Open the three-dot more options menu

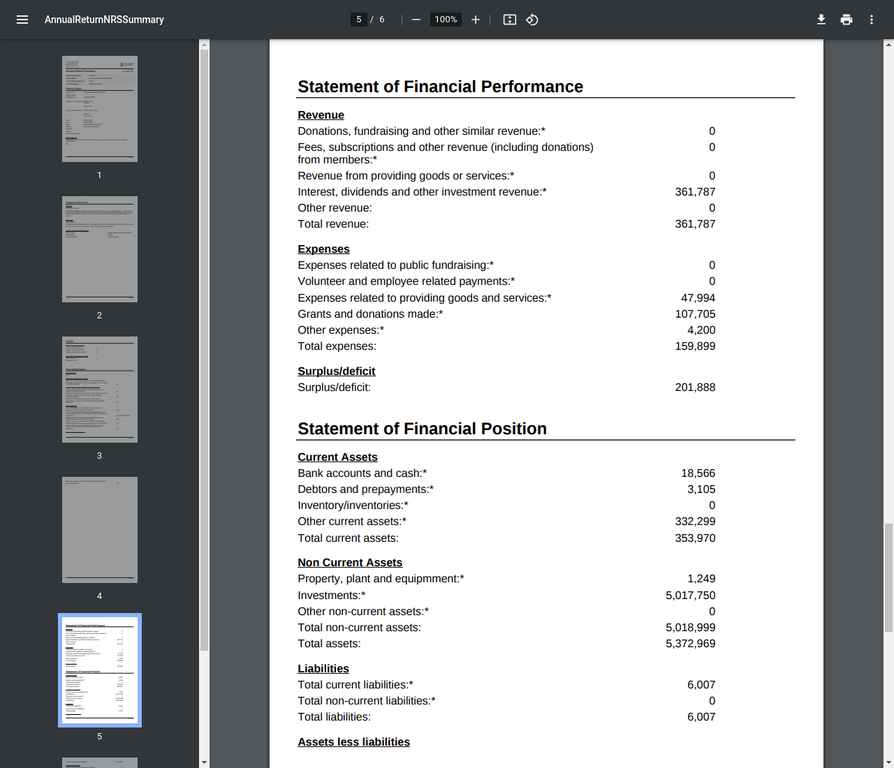click(x=871, y=19)
